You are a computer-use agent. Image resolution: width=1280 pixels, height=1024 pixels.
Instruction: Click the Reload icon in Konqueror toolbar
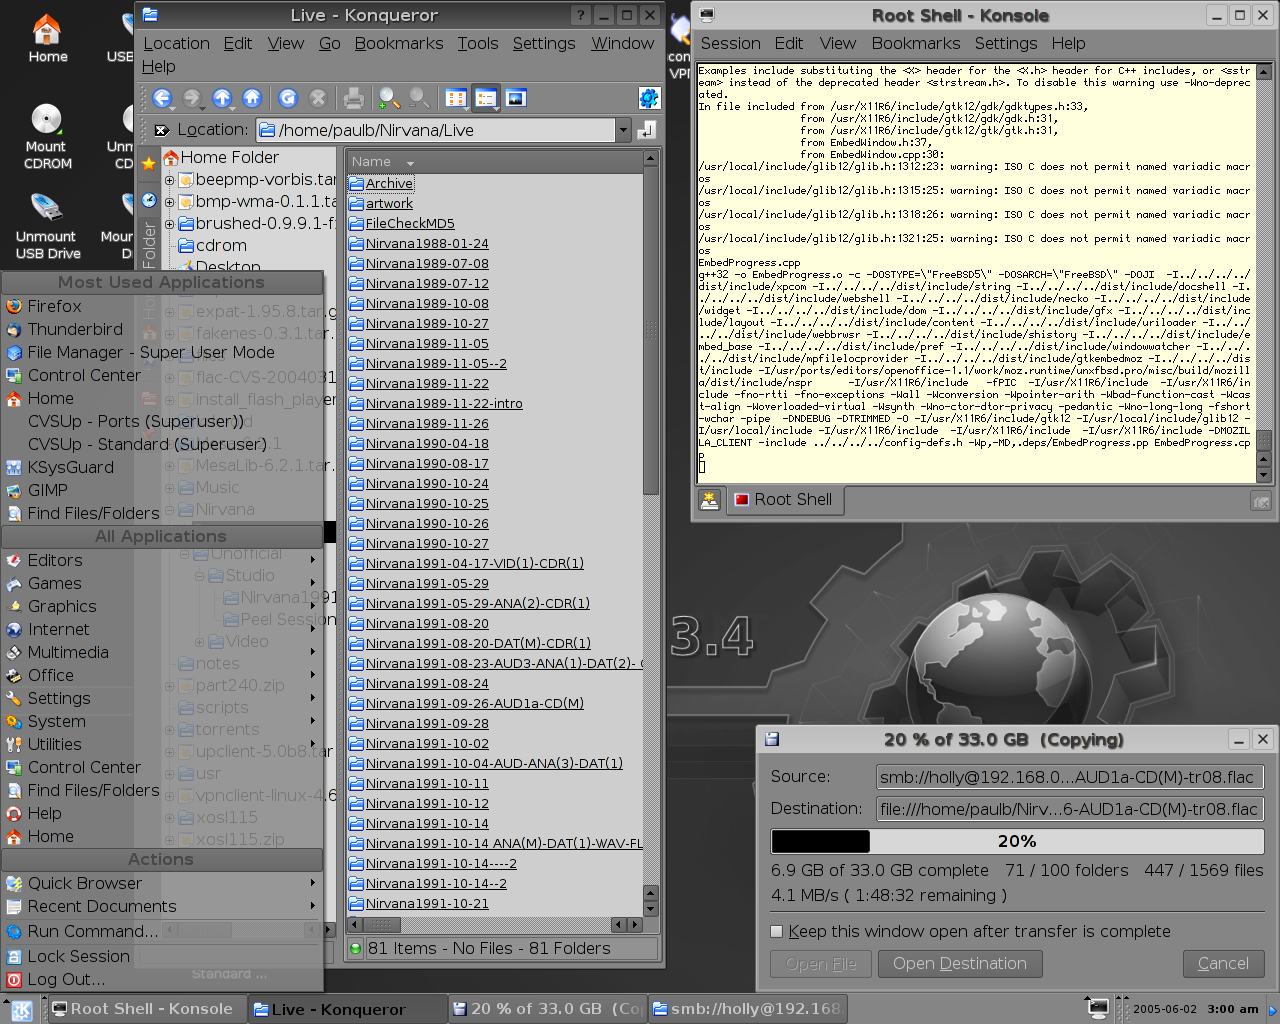pos(288,98)
